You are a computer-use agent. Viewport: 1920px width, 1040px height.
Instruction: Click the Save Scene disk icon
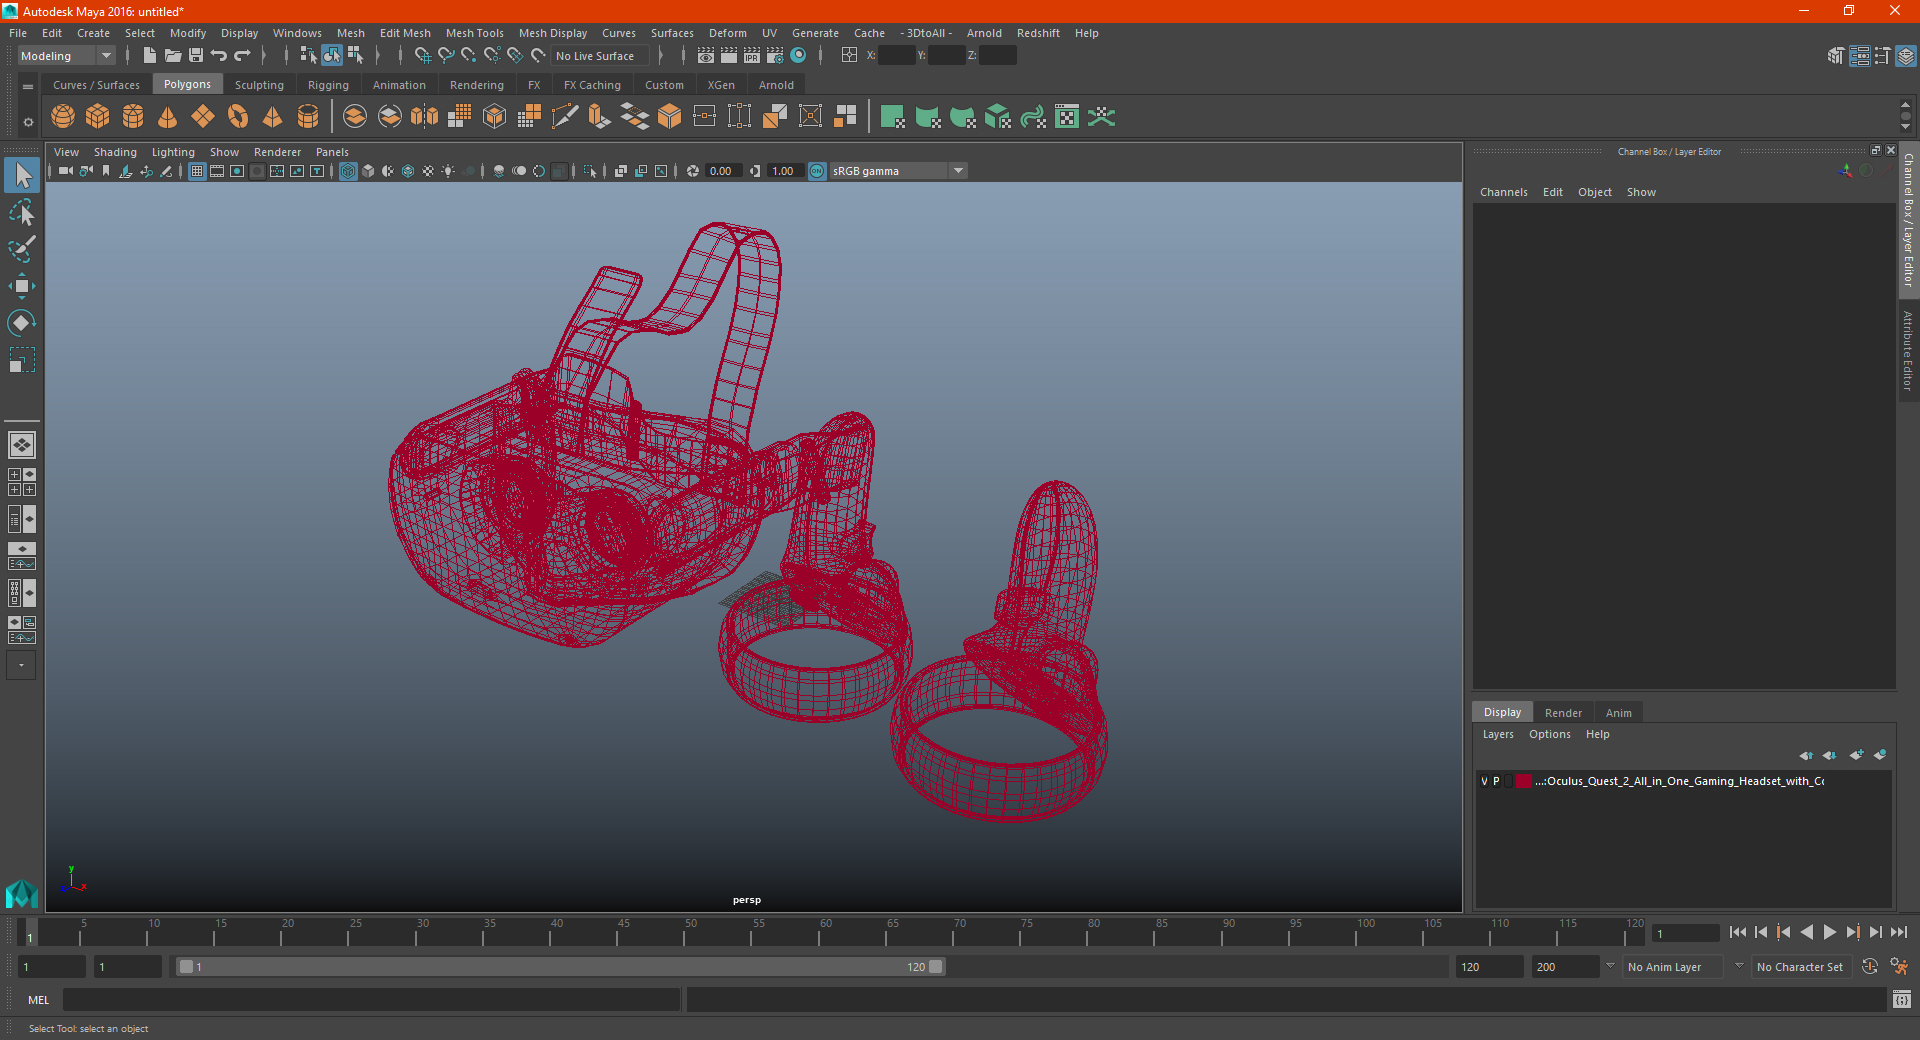tap(196, 56)
